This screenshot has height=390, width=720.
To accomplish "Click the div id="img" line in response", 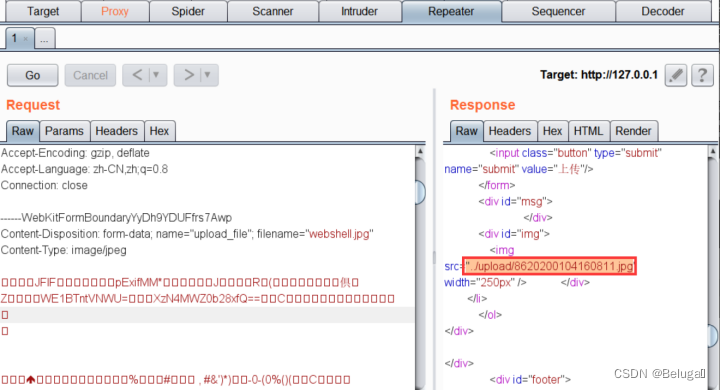I will (x=514, y=234).
